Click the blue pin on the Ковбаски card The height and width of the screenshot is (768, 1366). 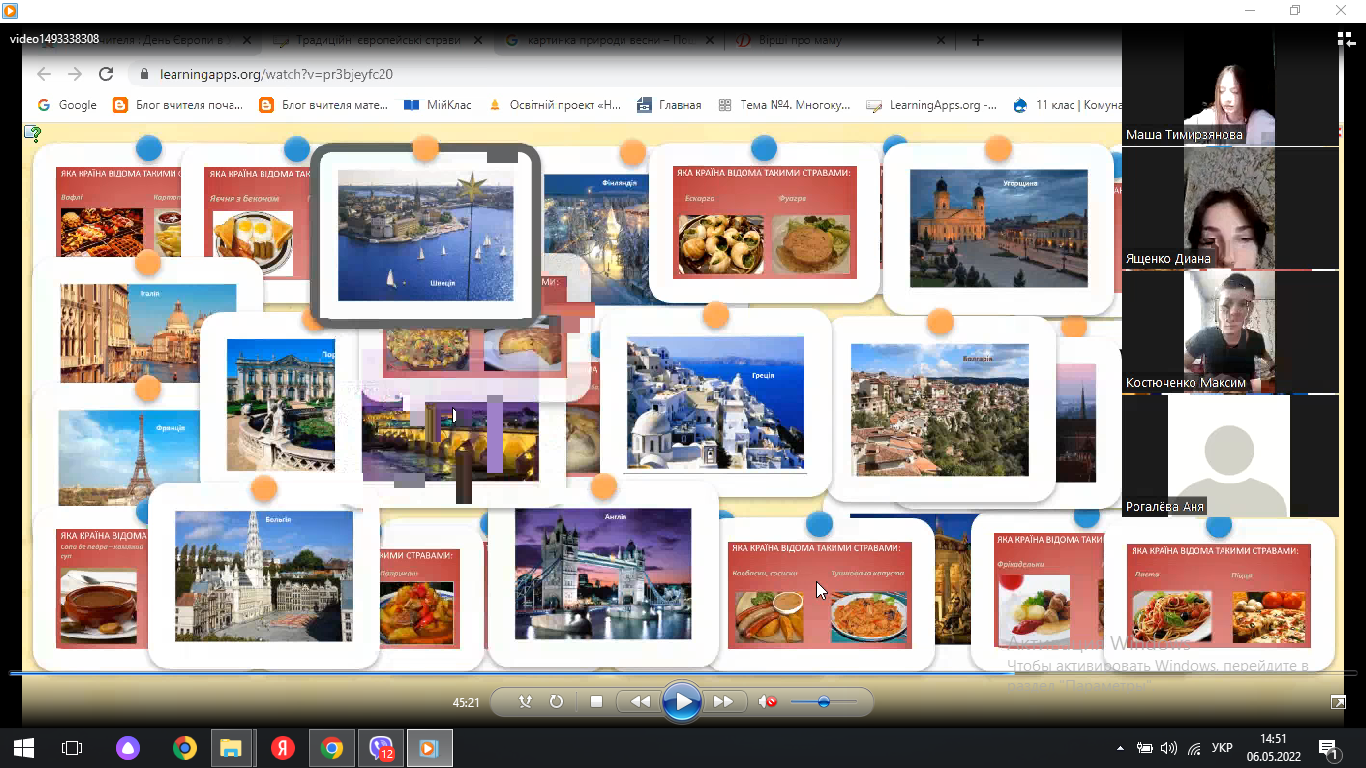[819, 524]
